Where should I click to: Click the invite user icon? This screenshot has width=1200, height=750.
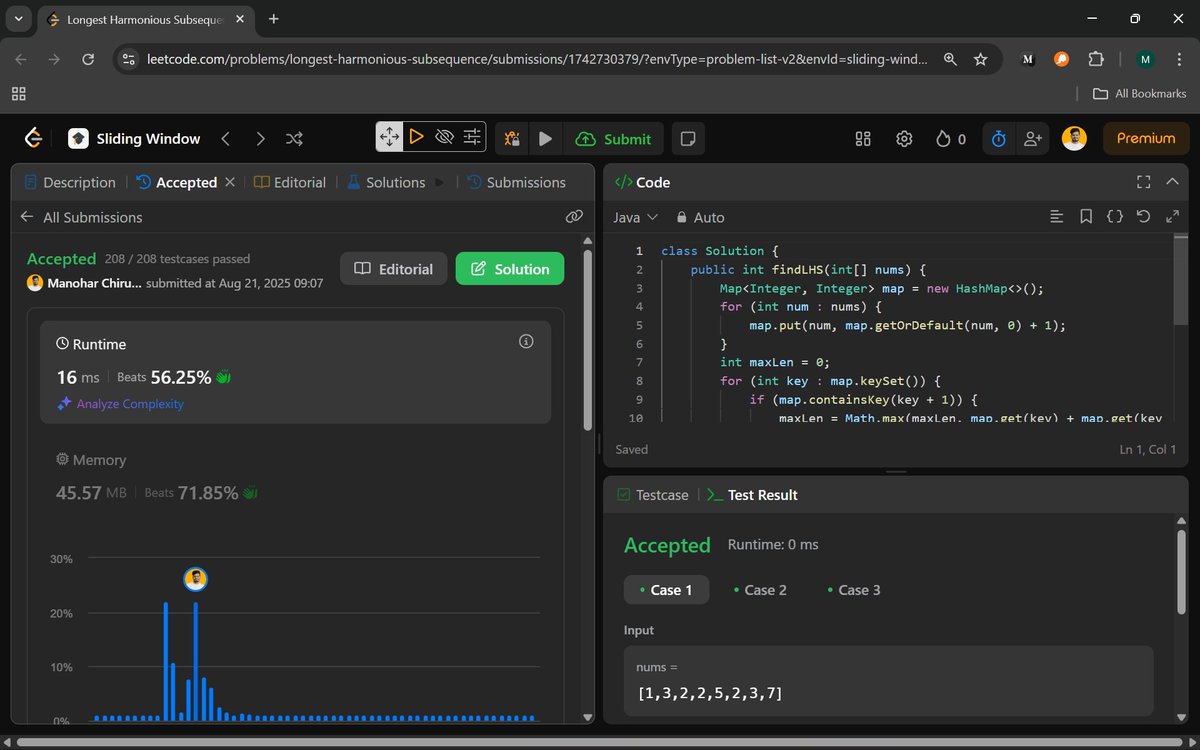(x=1033, y=139)
